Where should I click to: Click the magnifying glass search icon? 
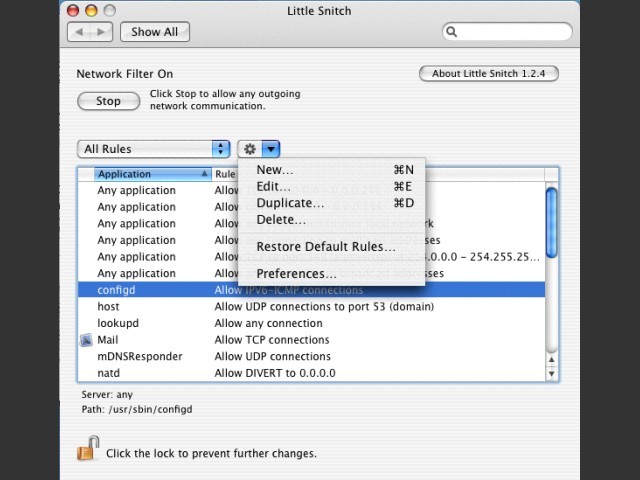click(x=451, y=32)
